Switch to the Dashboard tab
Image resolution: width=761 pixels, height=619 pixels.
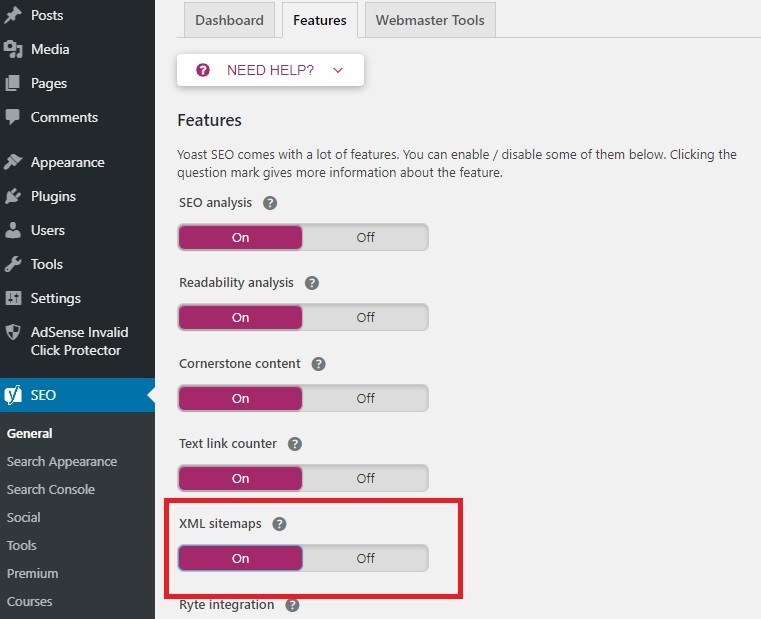click(230, 20)
